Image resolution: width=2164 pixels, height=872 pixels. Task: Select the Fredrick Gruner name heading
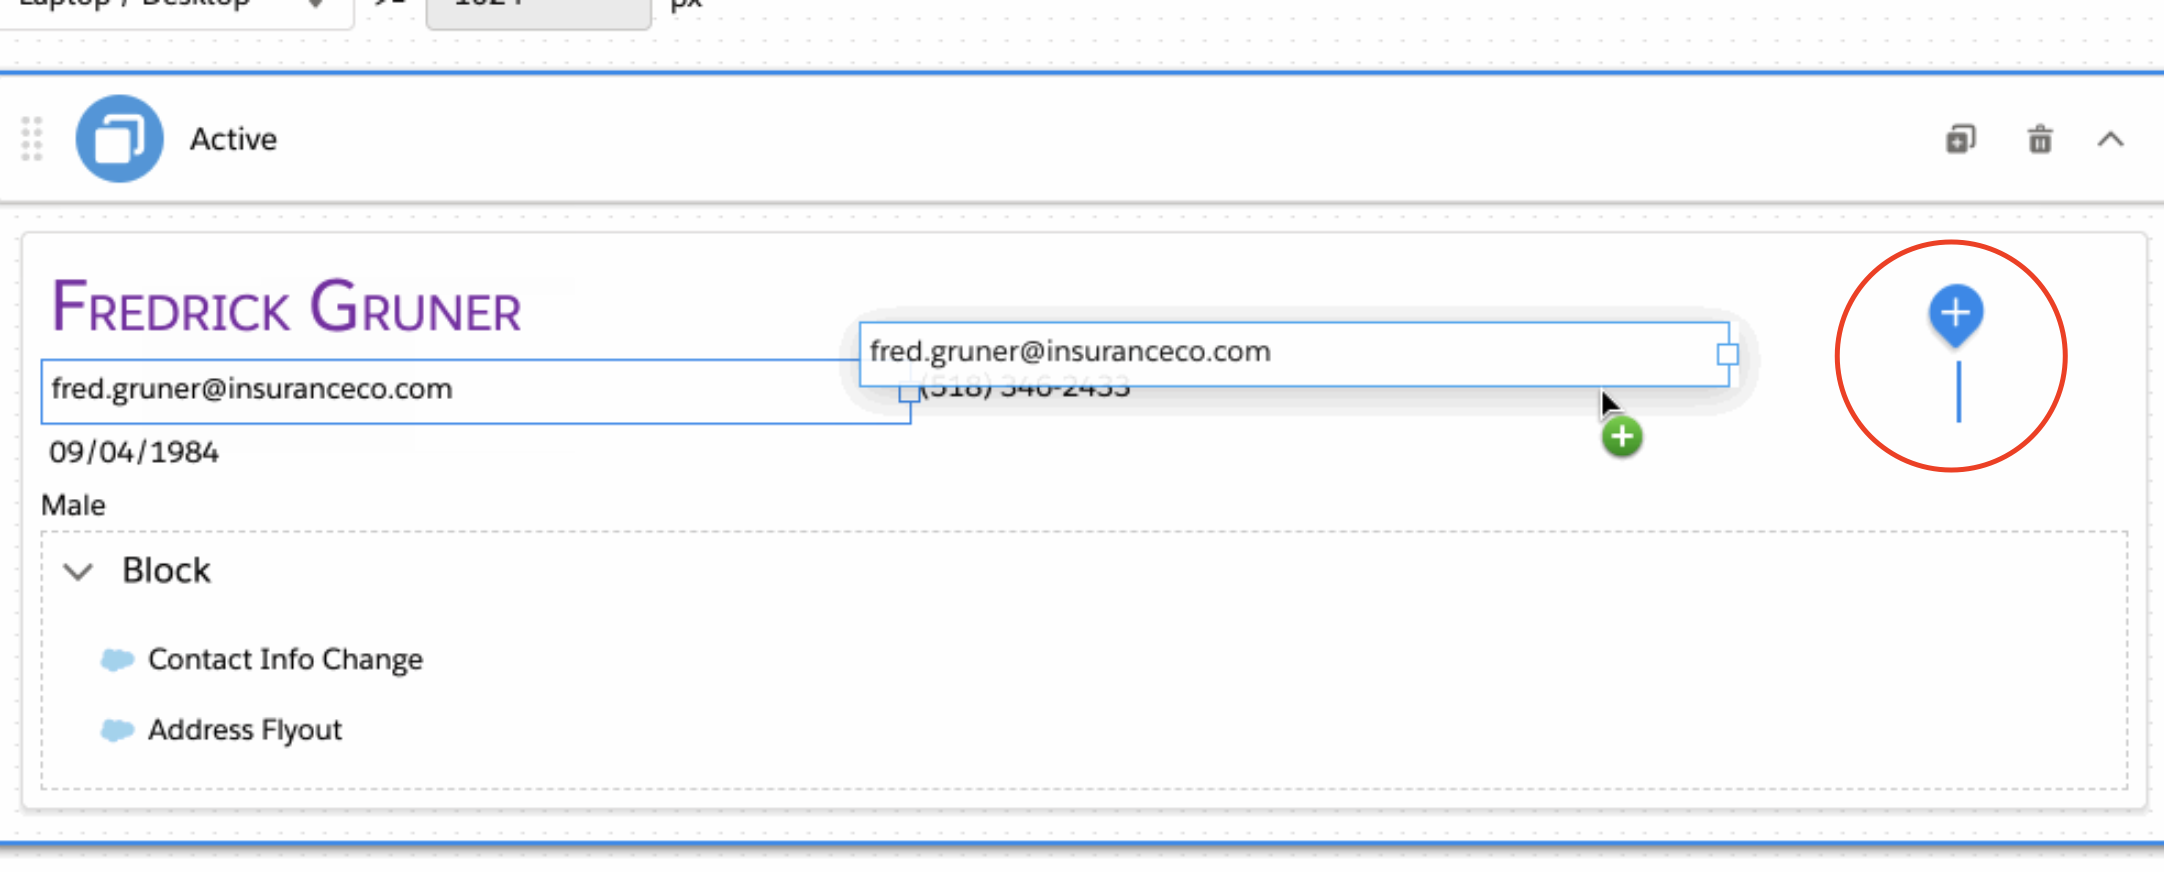point(287,307)
